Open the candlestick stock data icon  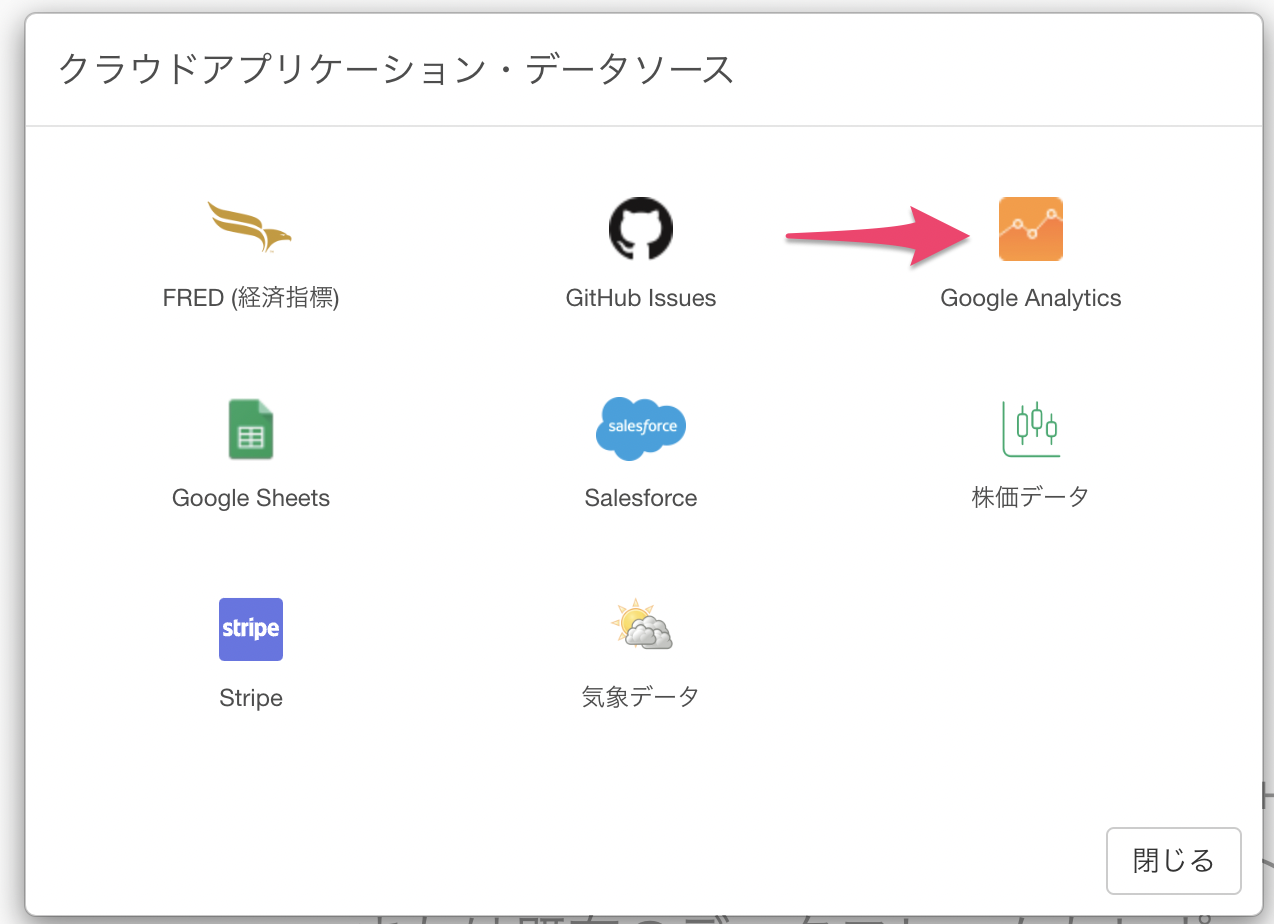tap(1031, 429)
